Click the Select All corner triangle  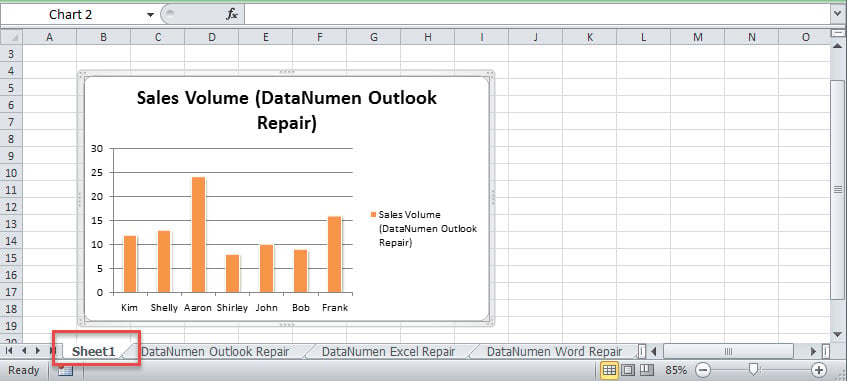11,37
